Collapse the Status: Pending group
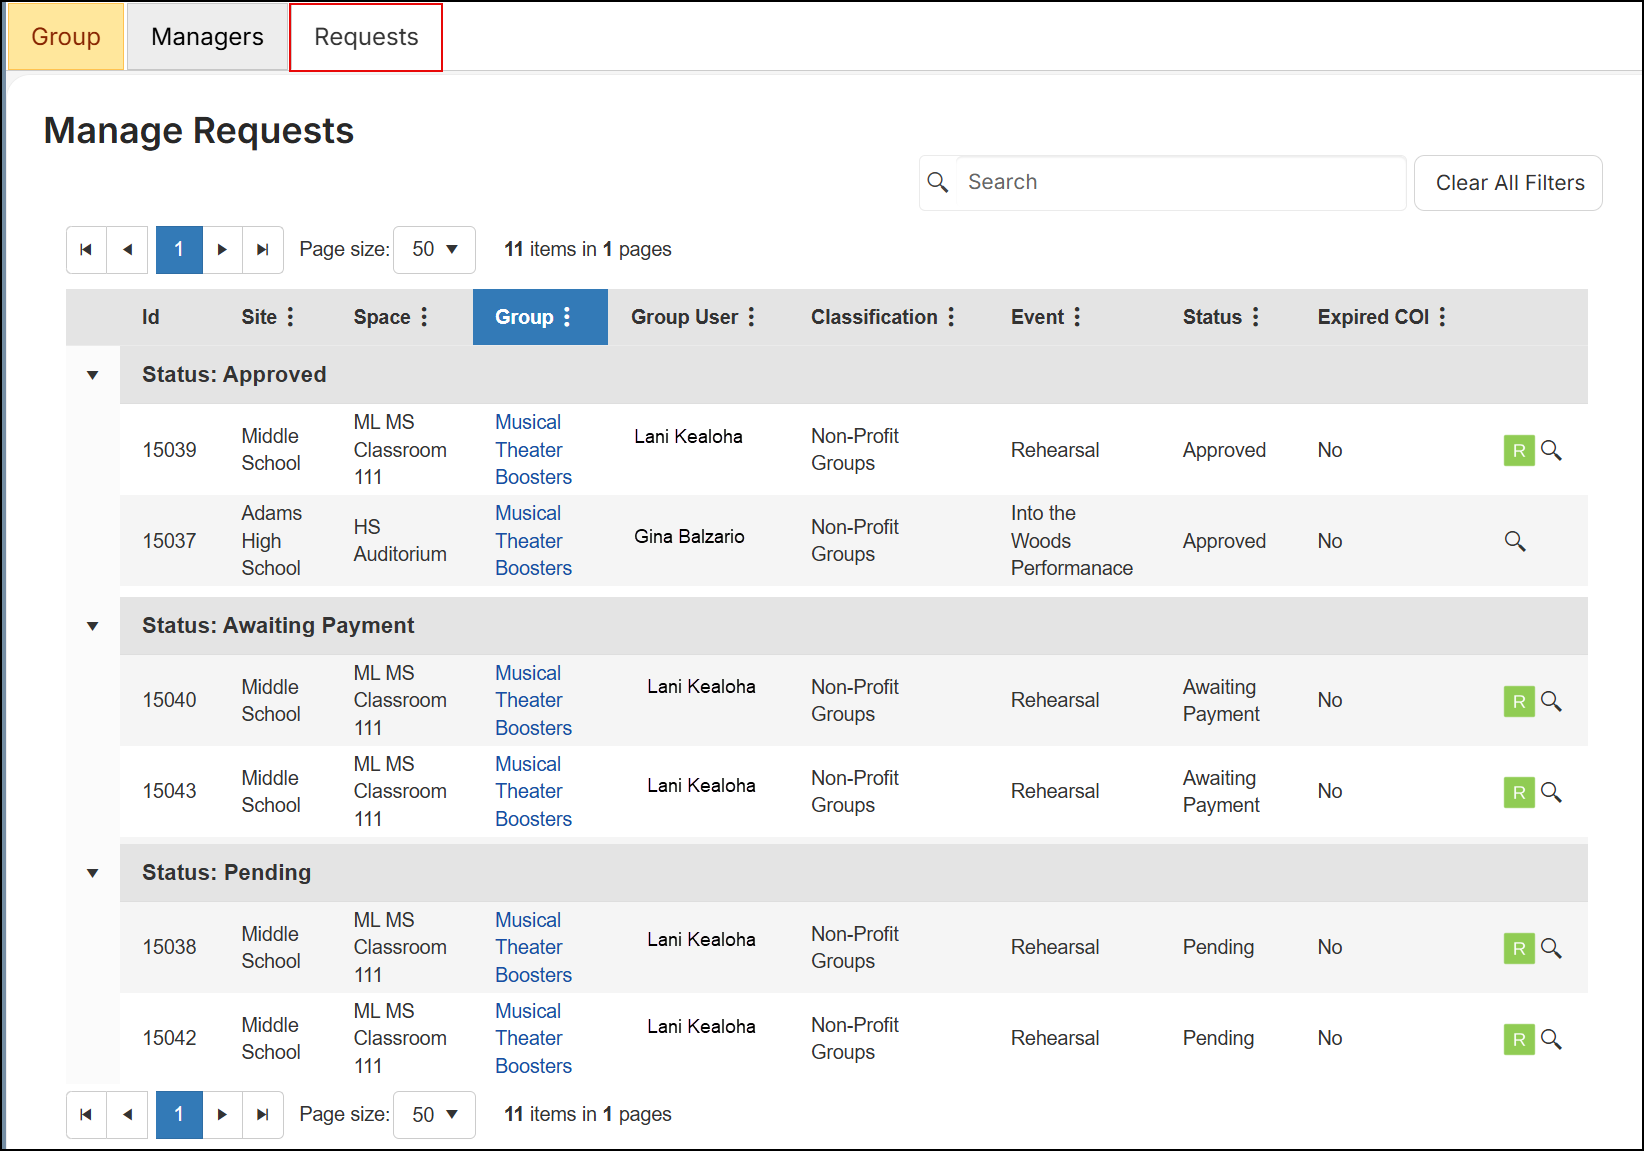Viewport: 1644px width, 1151px height. pos(93,873)
